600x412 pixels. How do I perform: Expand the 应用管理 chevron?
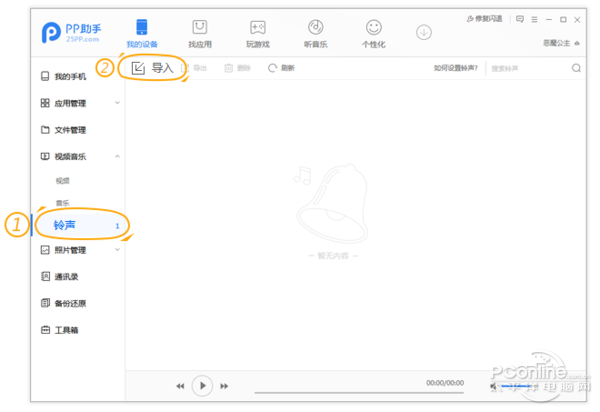point(118,103)
